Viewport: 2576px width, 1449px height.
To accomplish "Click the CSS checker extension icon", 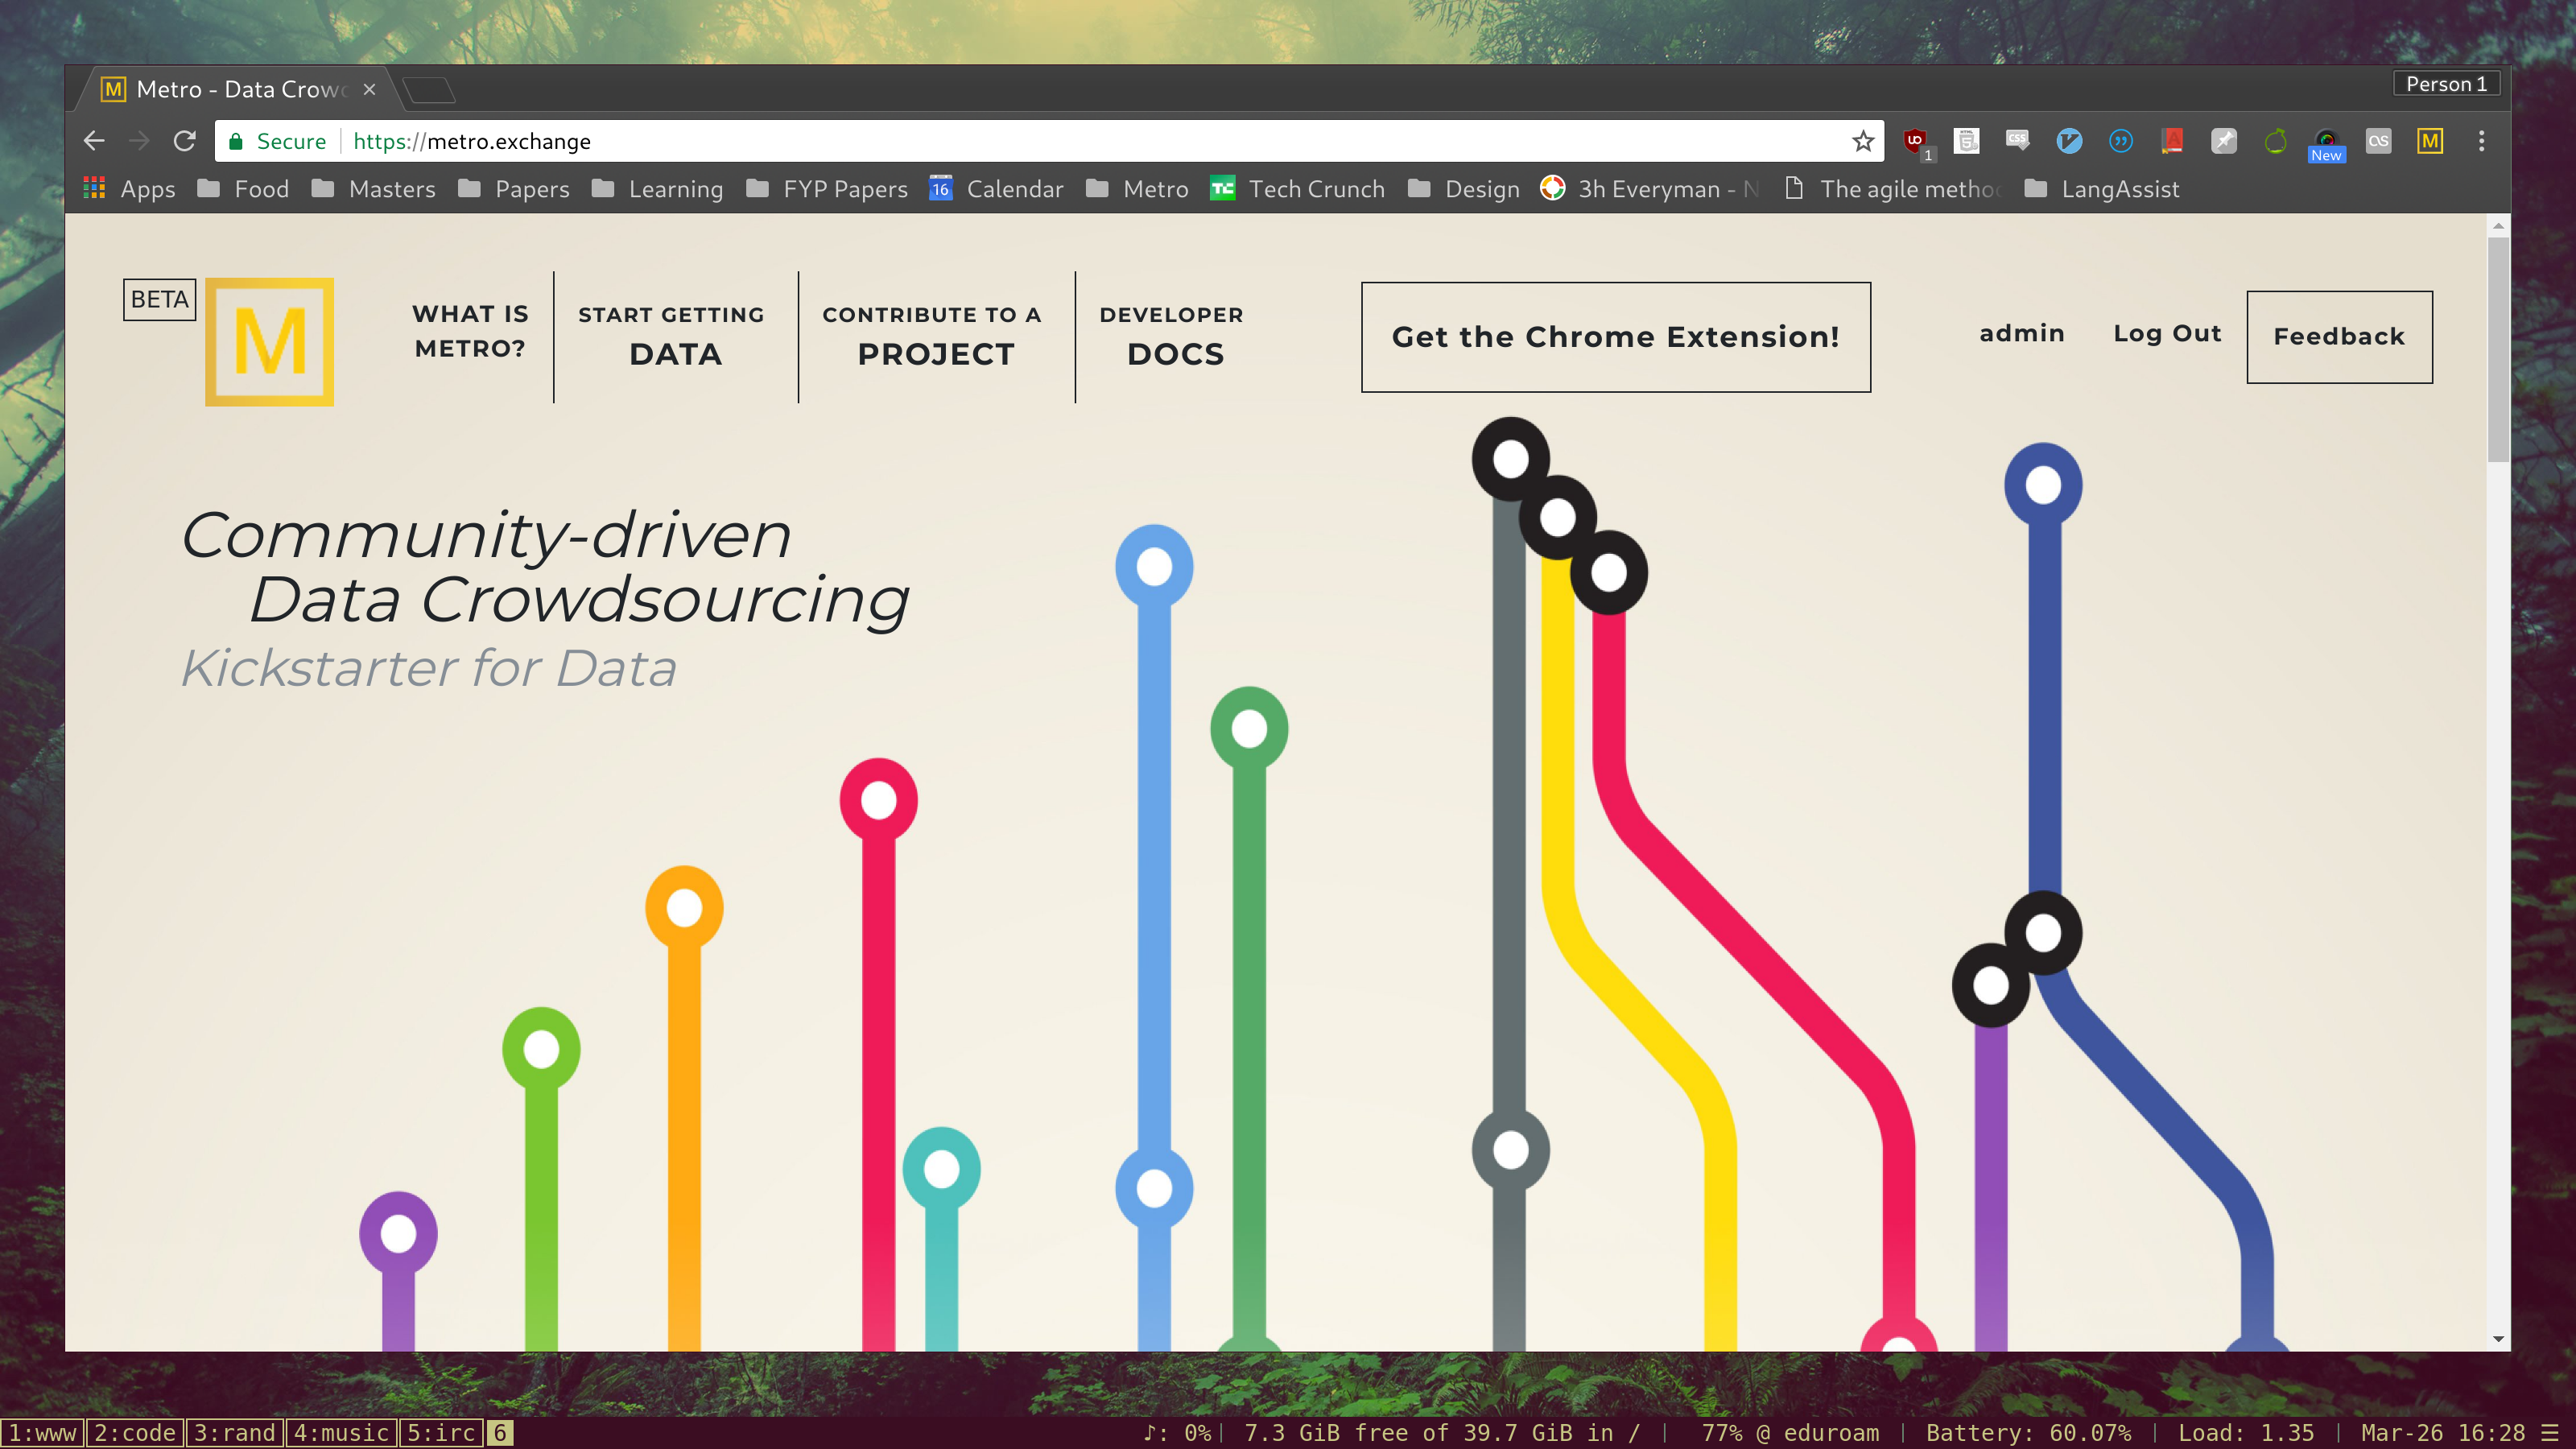I will tap(2018, 141).
